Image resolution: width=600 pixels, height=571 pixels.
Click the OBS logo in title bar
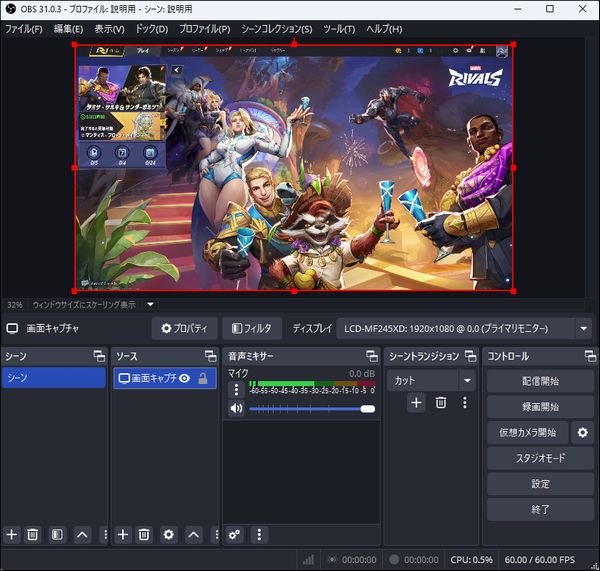click(x=11, y=9)
